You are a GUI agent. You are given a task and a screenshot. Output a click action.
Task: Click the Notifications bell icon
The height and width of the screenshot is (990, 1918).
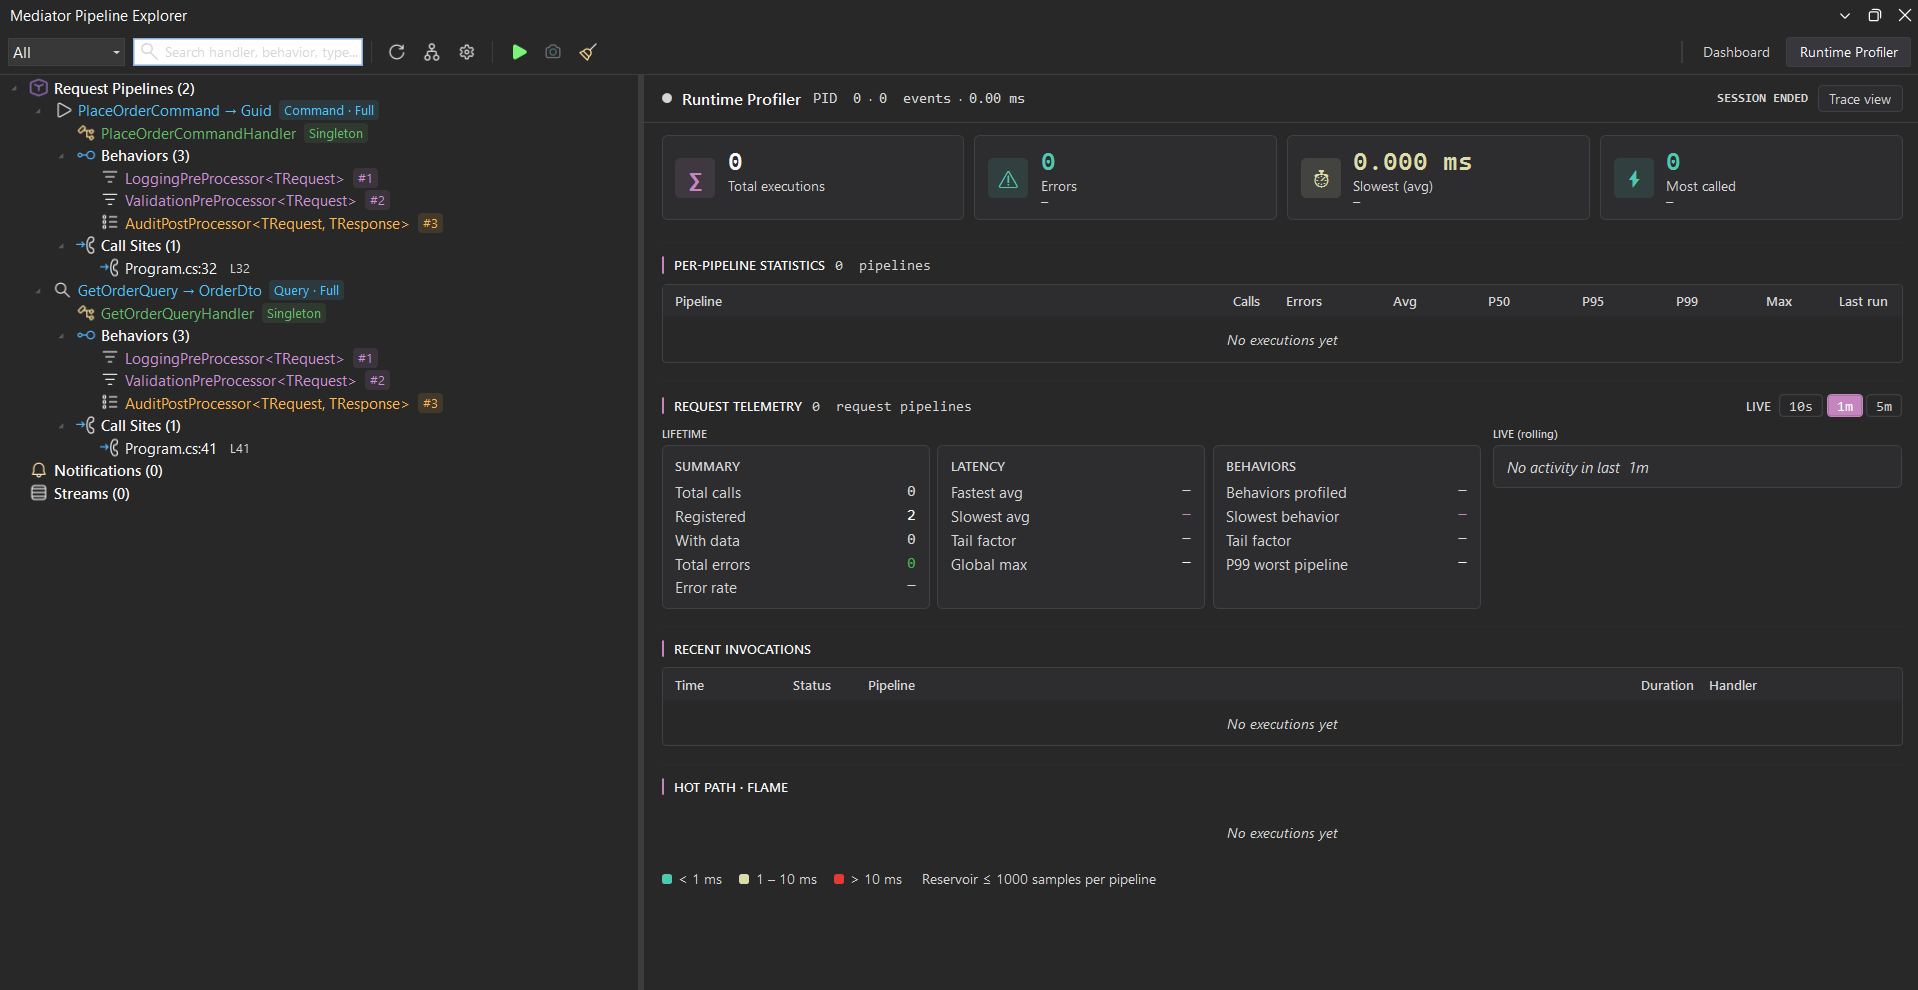tap(39, 470)
